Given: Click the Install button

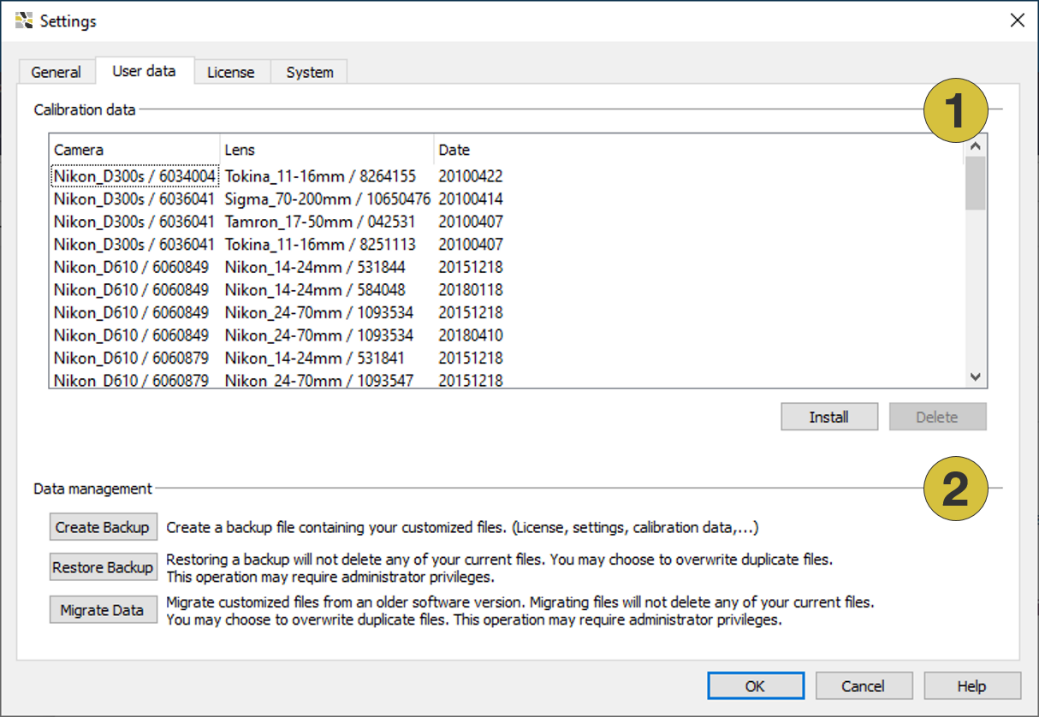Looking at the screenshot, I should click(829, 417).
